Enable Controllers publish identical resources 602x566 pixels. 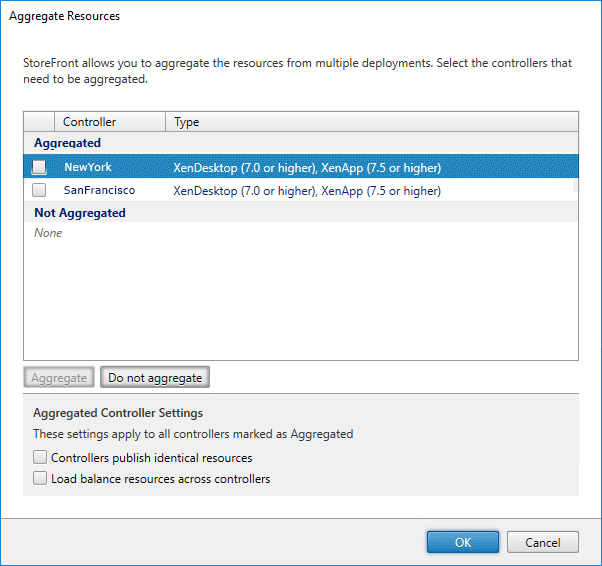pyautogui.click(x=40, y=457)
